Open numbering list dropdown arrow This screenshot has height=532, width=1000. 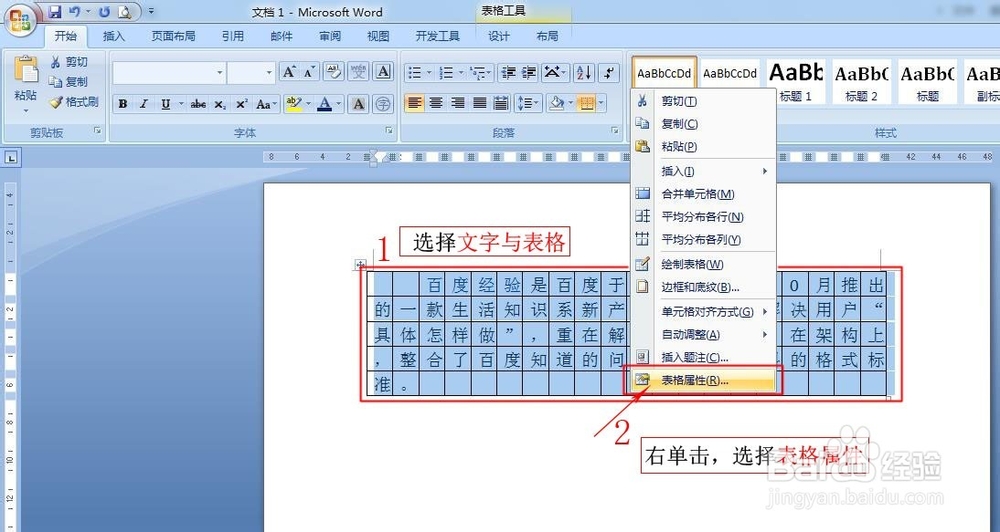460,73
